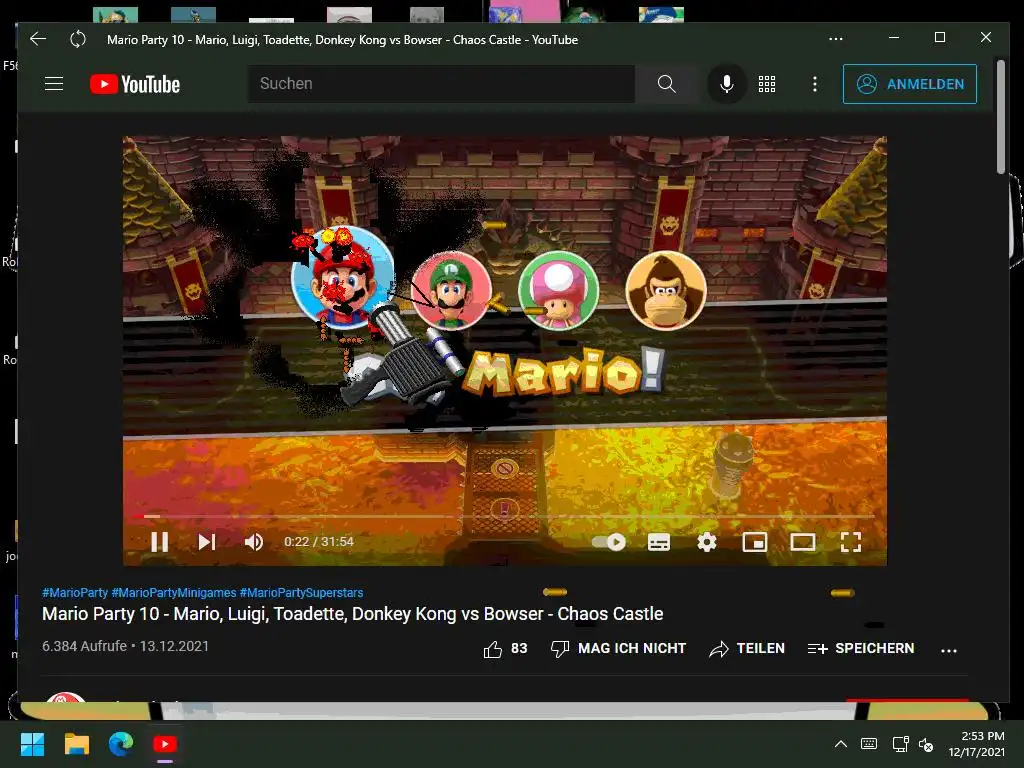Click the muted speaker tray icon

[x=926, y=744]
